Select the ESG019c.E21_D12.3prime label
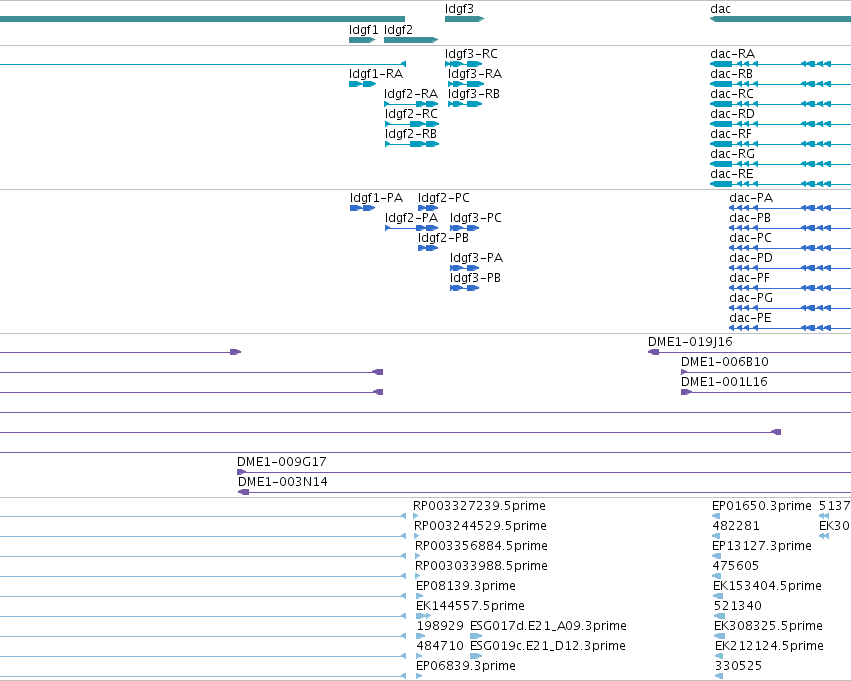This screenshot has width=851, height=681. point(548,646)
